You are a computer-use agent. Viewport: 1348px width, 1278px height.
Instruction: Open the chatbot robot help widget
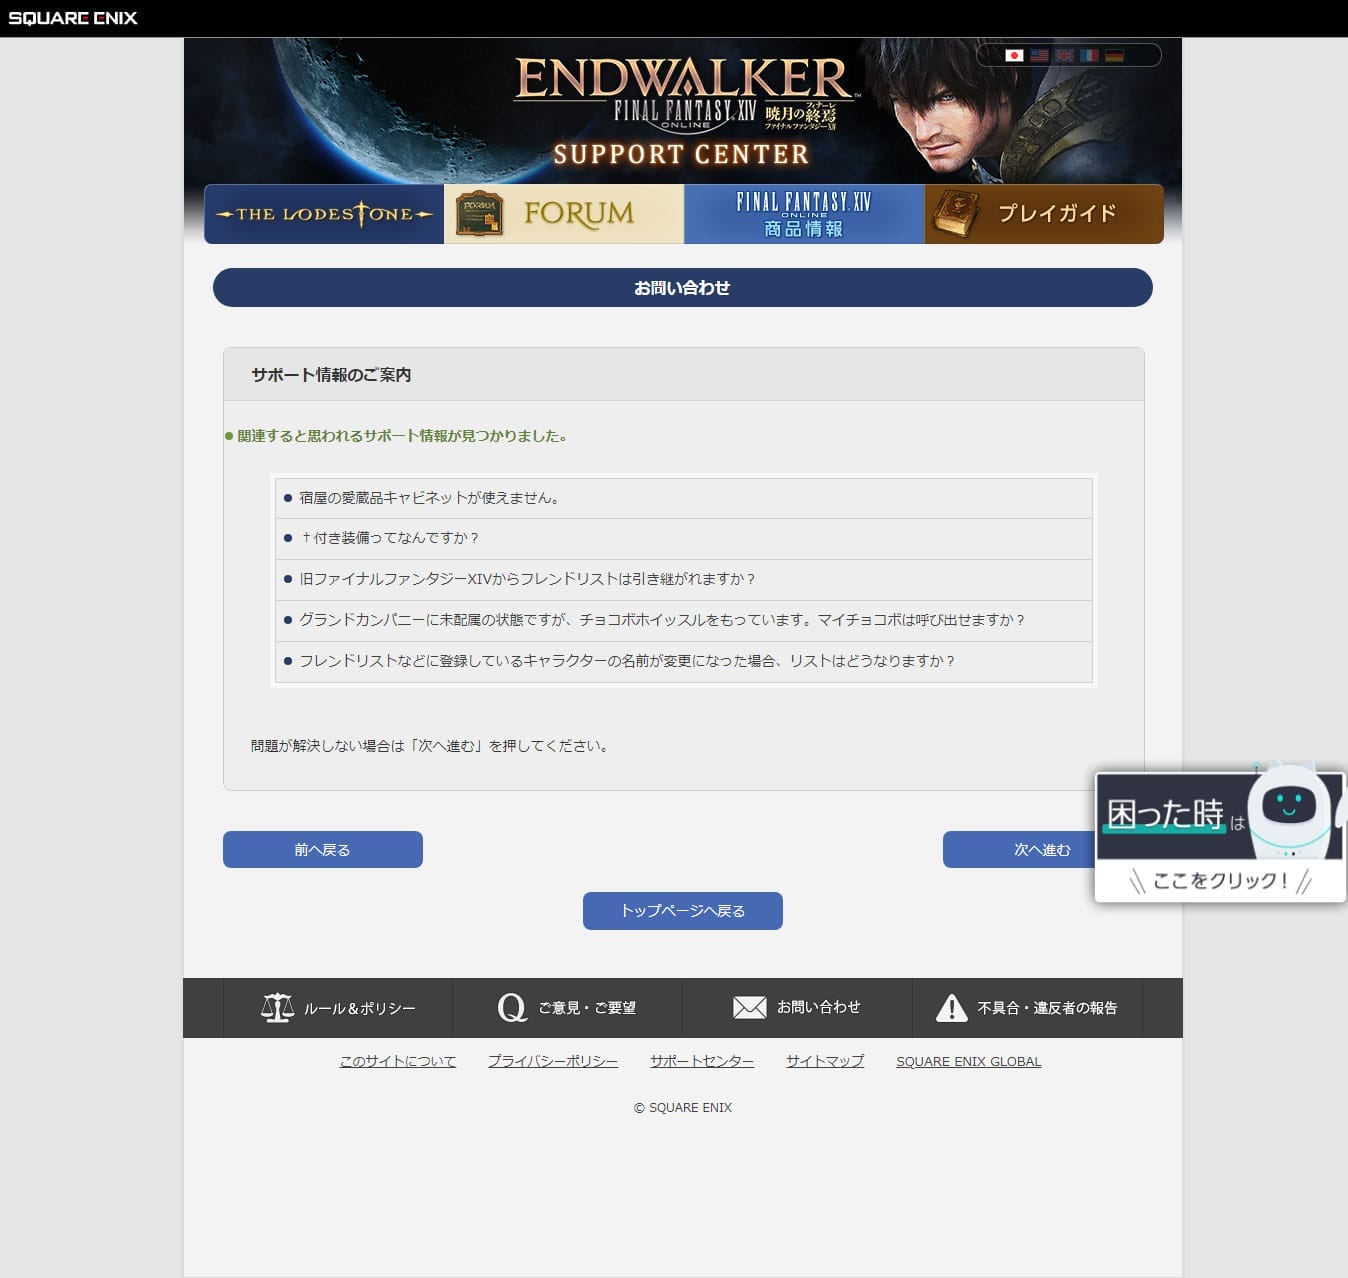coord(1220,836)
